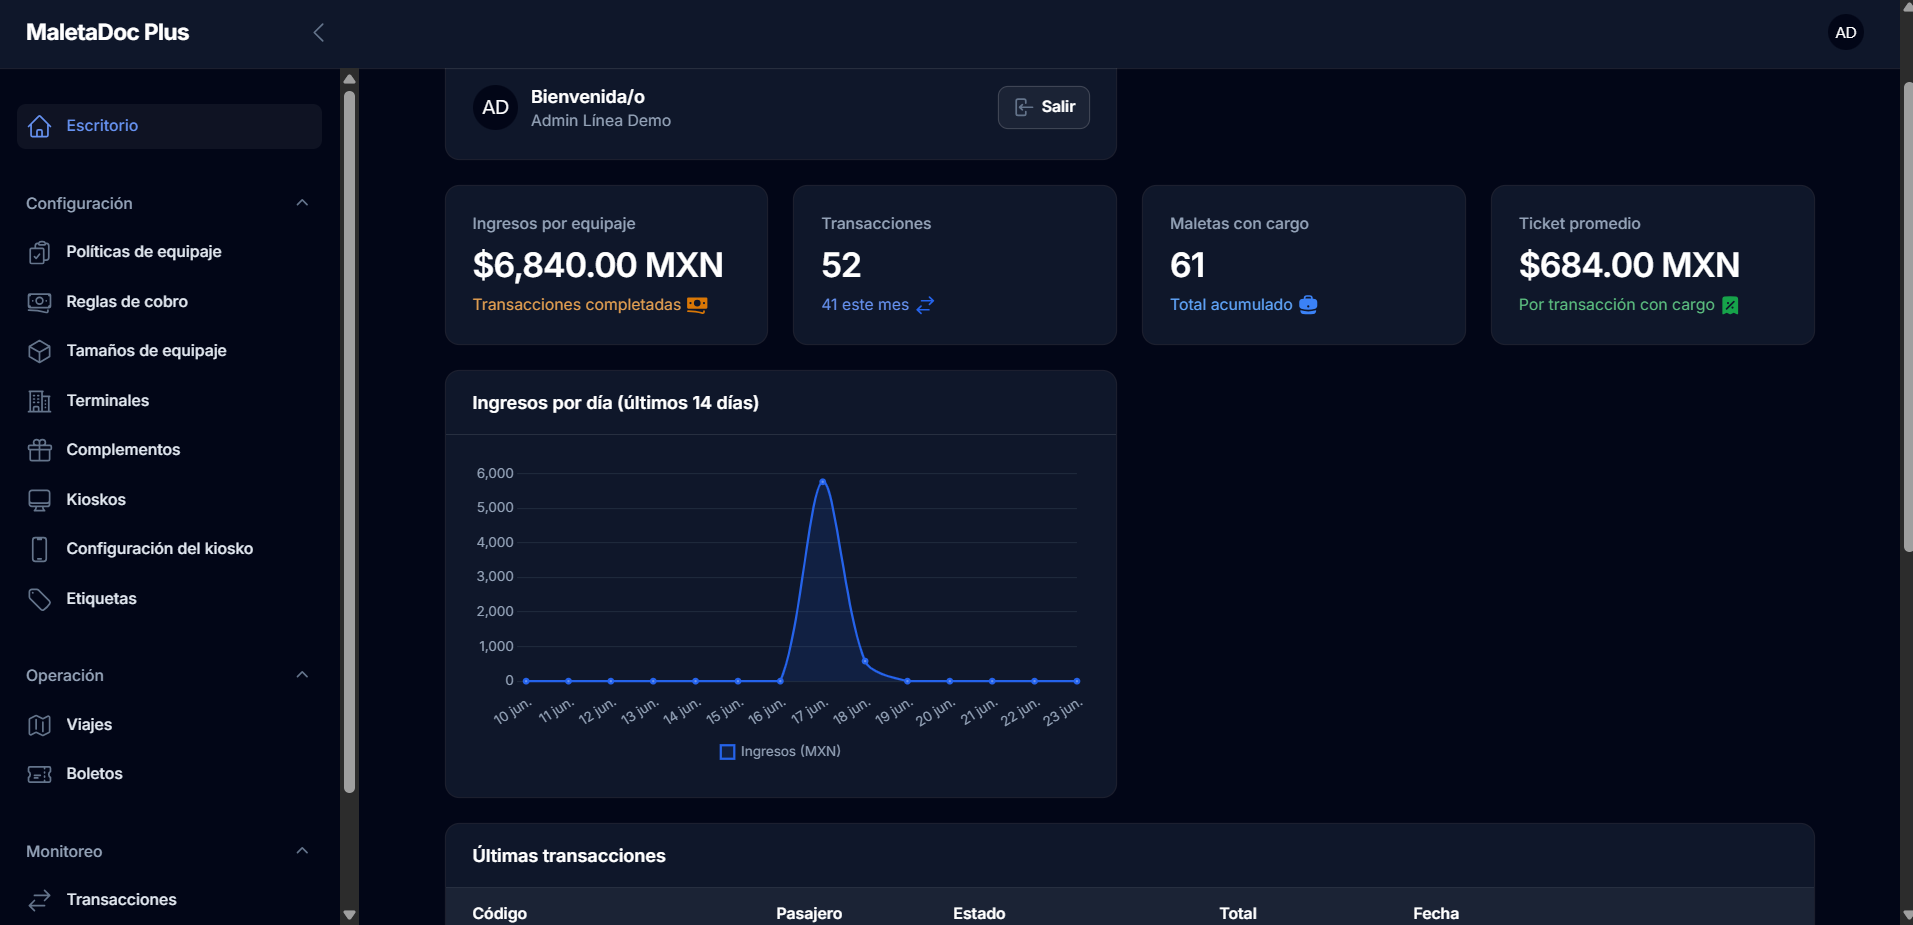Image resolution: width=1913 pixels, height=925 pixels.
Task: Go to Etiquetas page
Action: pyautogui.click(x=169, y=599)
